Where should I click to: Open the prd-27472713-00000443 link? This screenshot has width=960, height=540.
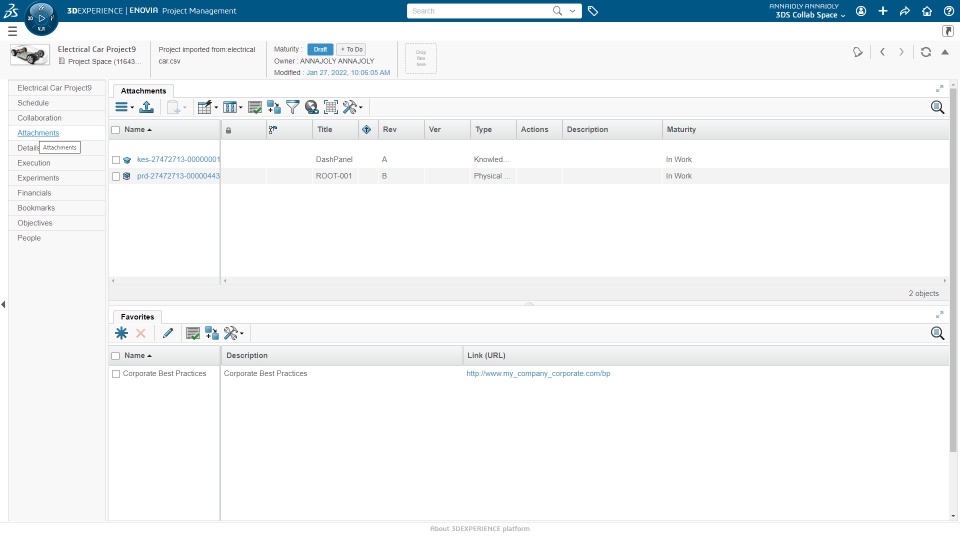point(178,176)
